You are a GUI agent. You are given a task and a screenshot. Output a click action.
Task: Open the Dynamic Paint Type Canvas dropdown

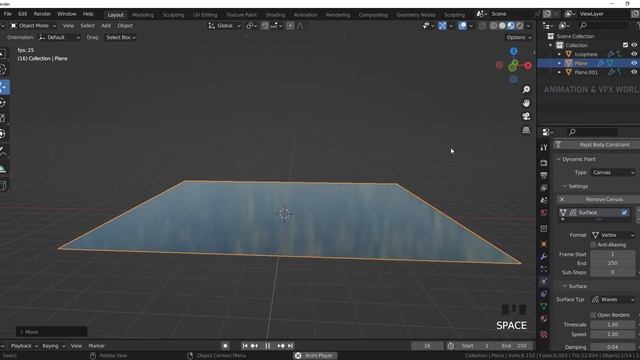tap(613, 172)
